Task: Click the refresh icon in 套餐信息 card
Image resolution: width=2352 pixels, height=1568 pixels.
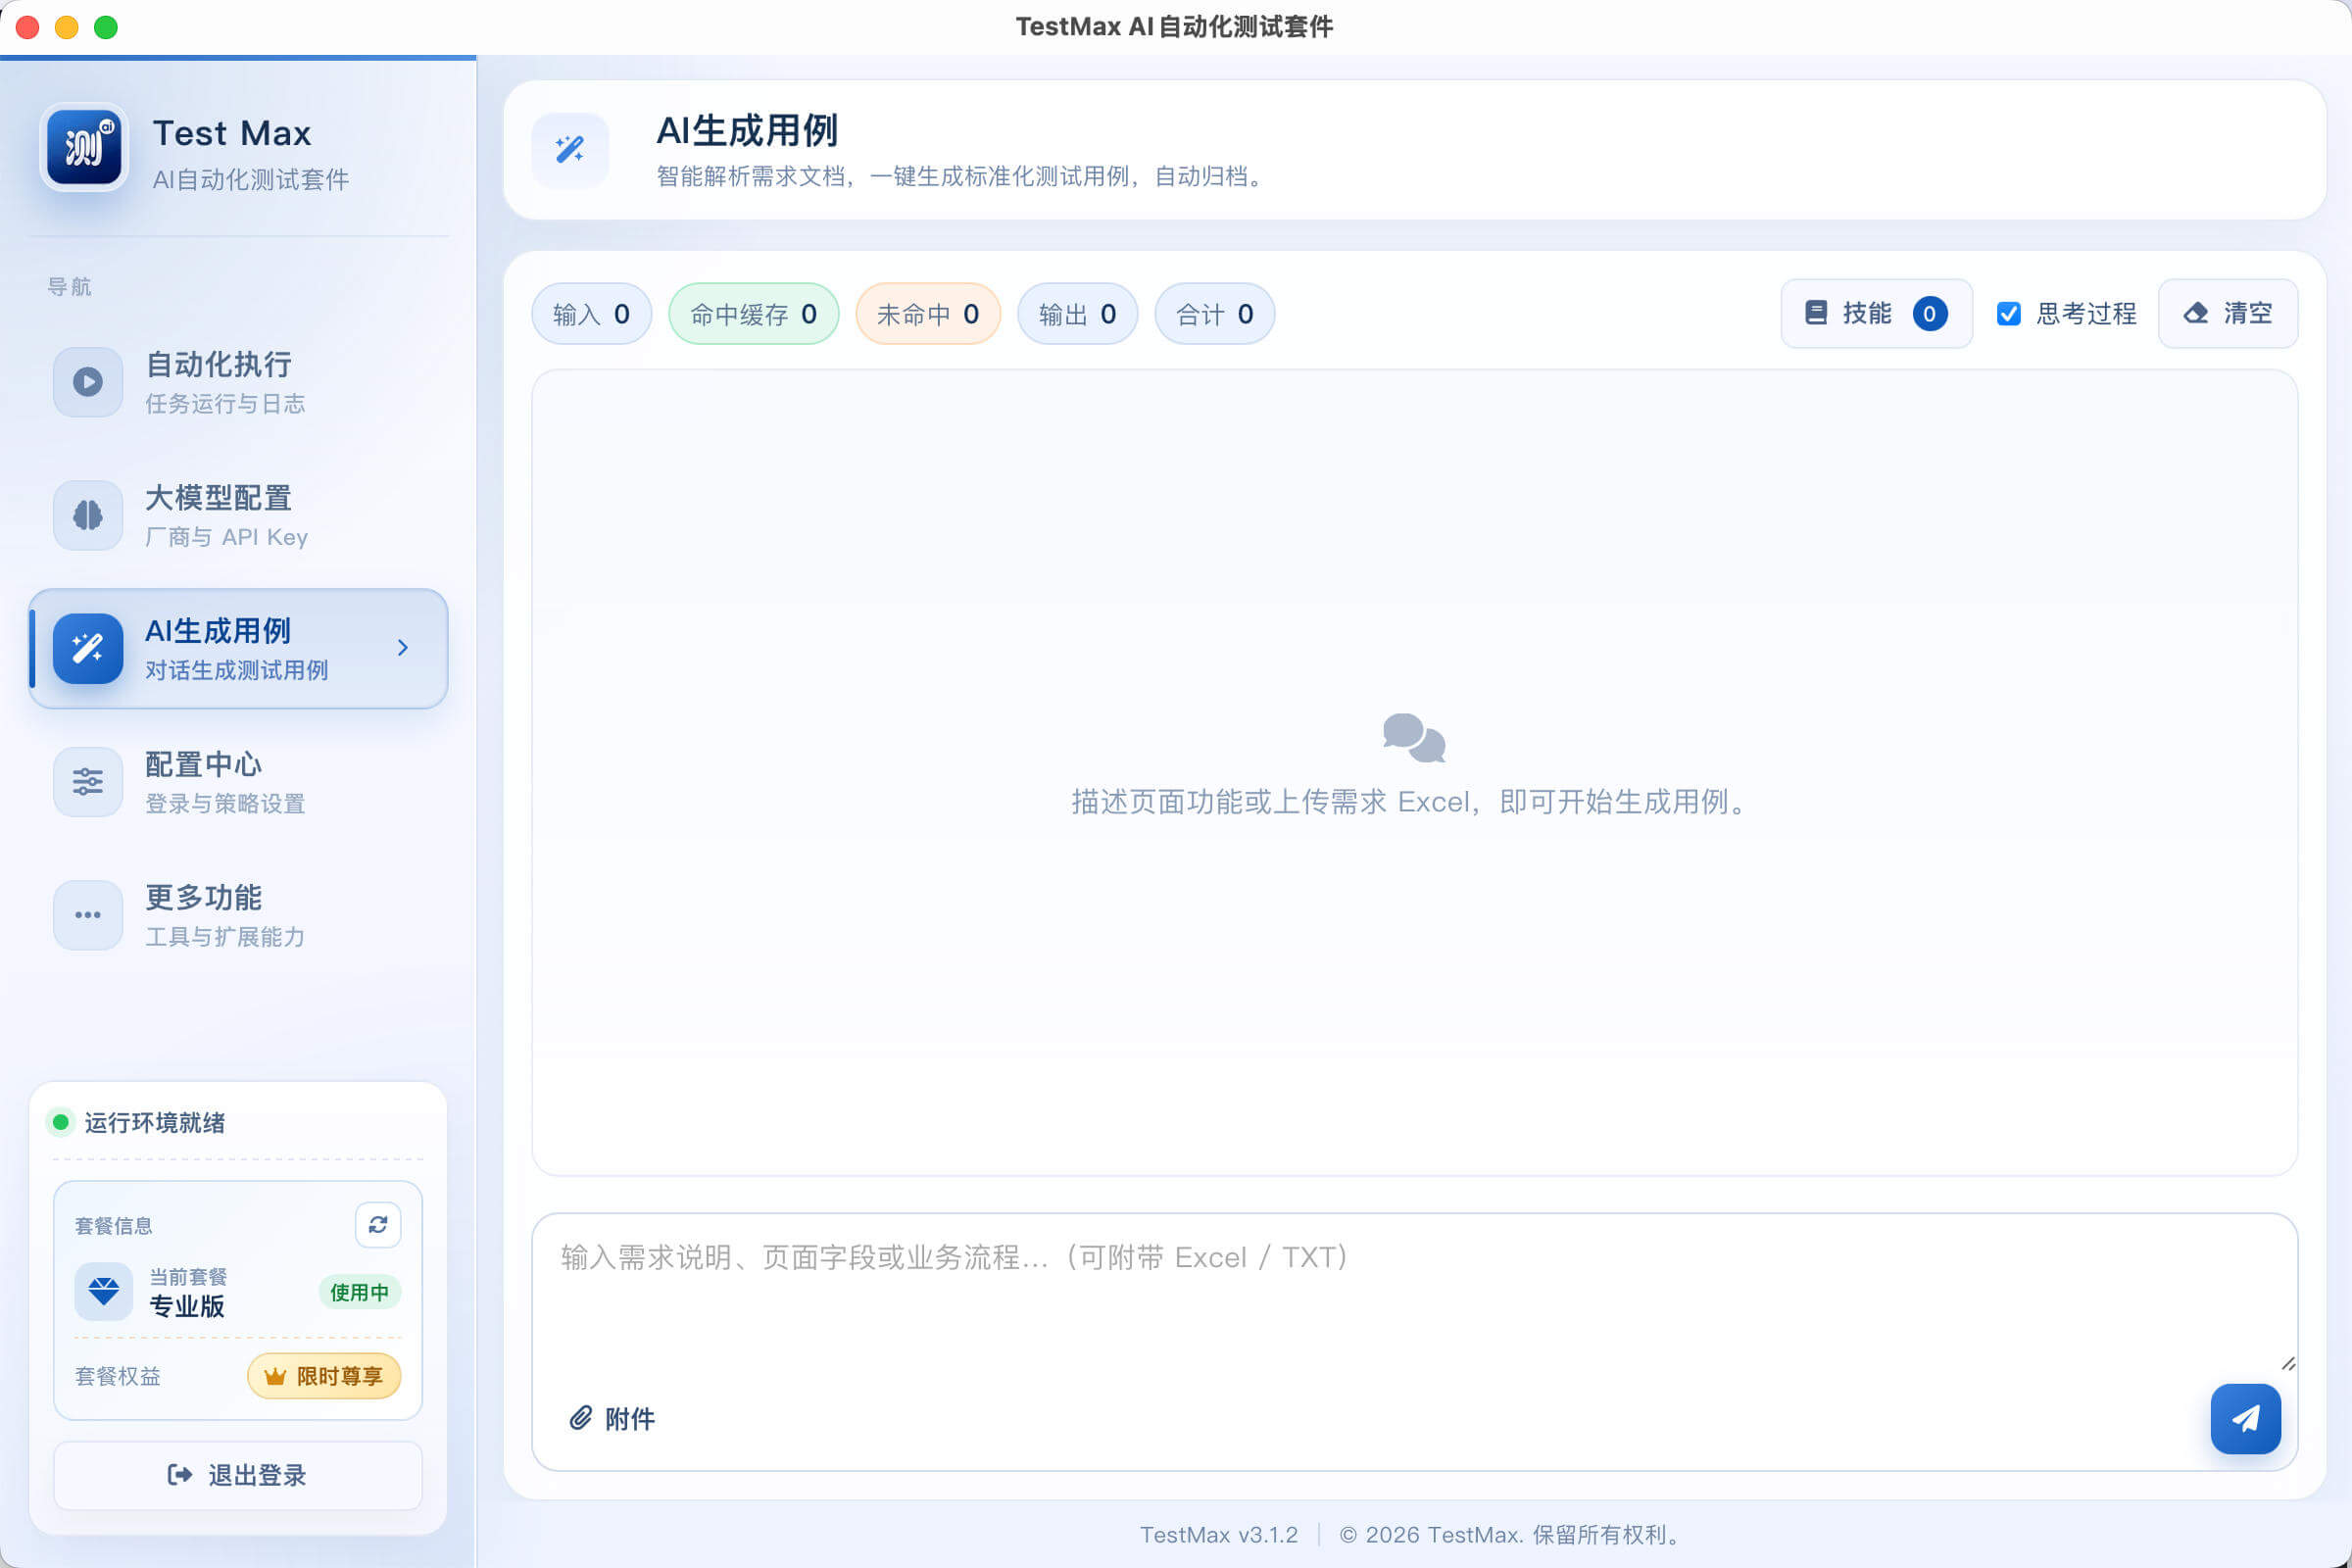Action: (x=378, y=1225)
